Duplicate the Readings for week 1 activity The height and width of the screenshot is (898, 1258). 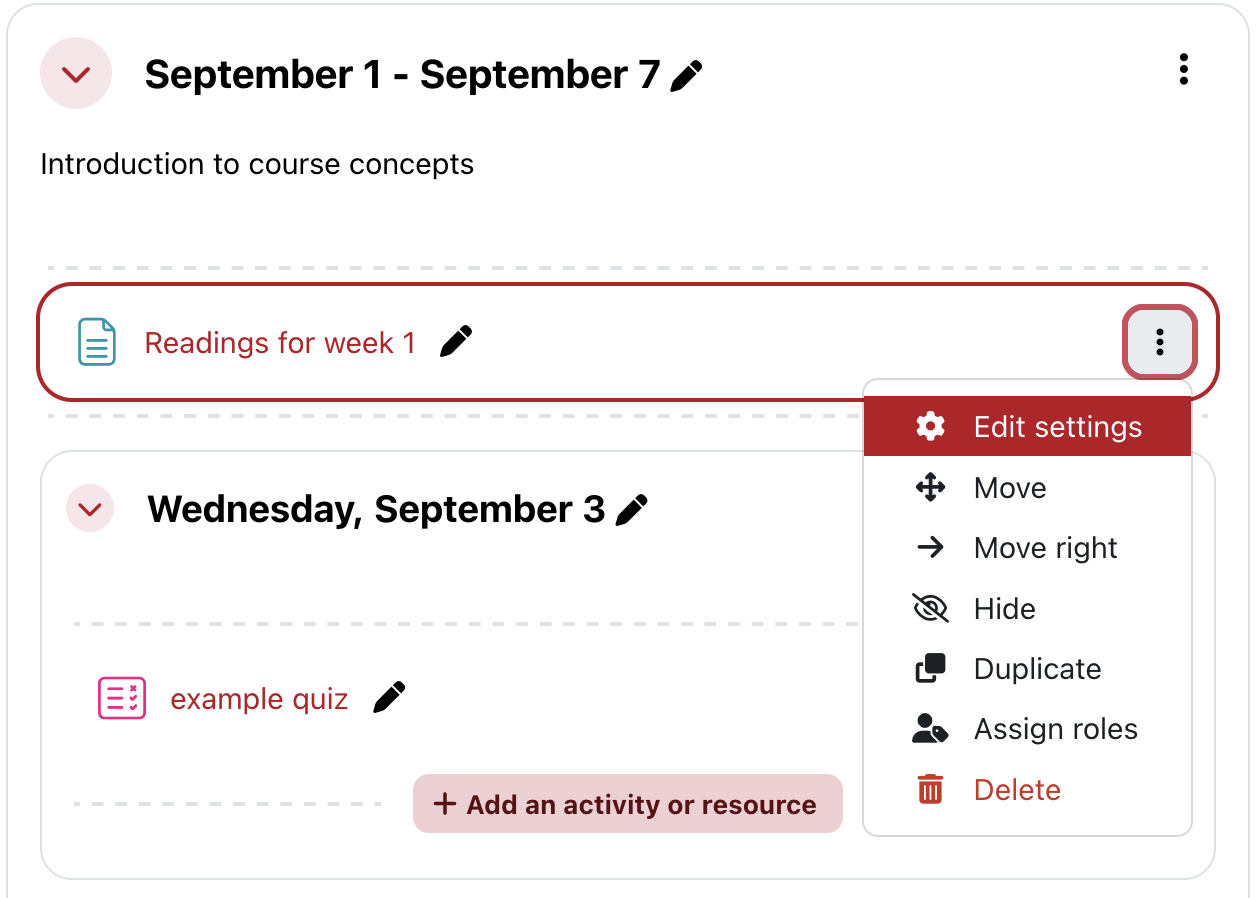tap(1037, 669)
